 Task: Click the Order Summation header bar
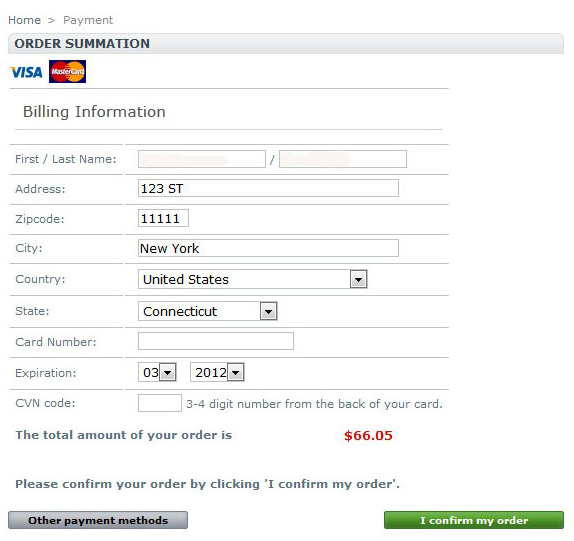[286, 44]
